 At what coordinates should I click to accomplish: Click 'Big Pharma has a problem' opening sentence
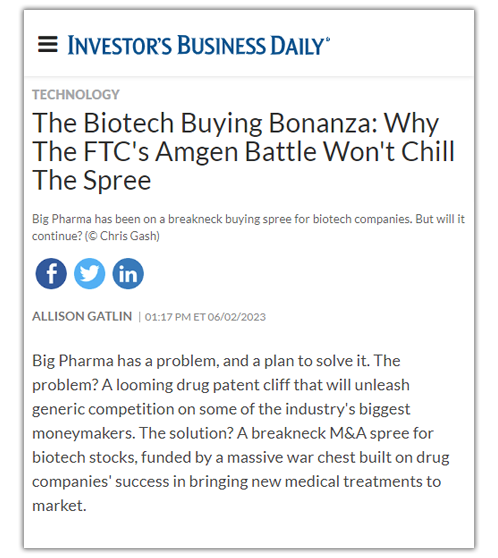(x=124, y=361)
